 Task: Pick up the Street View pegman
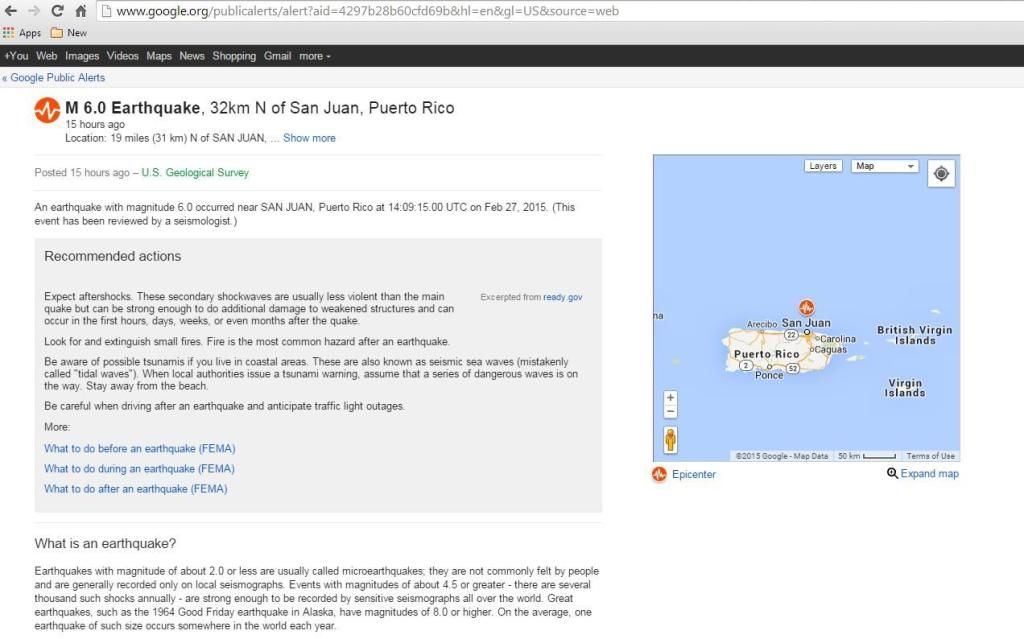[670, 439]
